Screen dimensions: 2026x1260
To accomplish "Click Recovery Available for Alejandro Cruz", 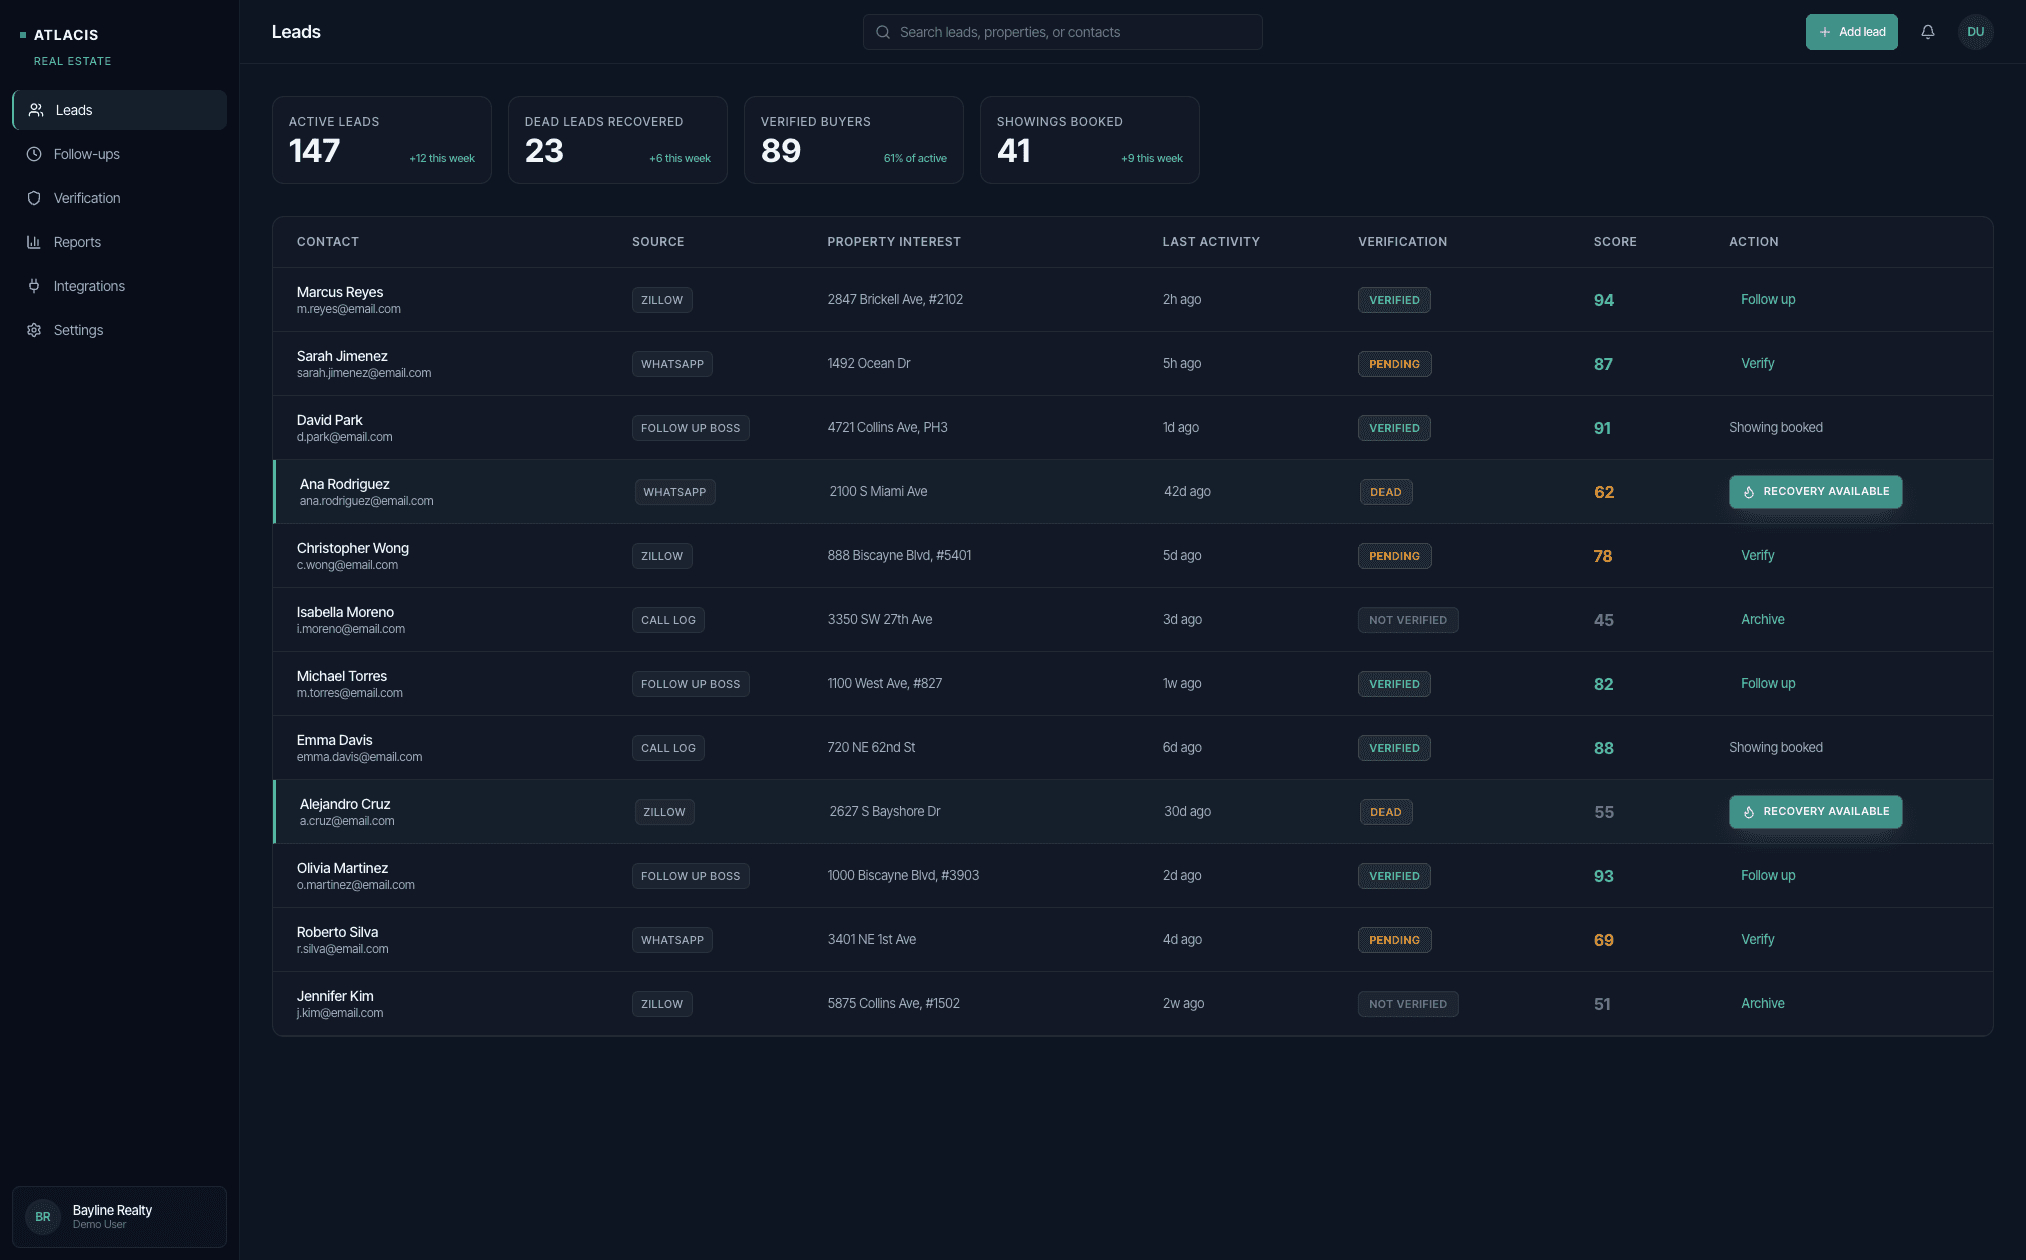I will [1815, 811].
